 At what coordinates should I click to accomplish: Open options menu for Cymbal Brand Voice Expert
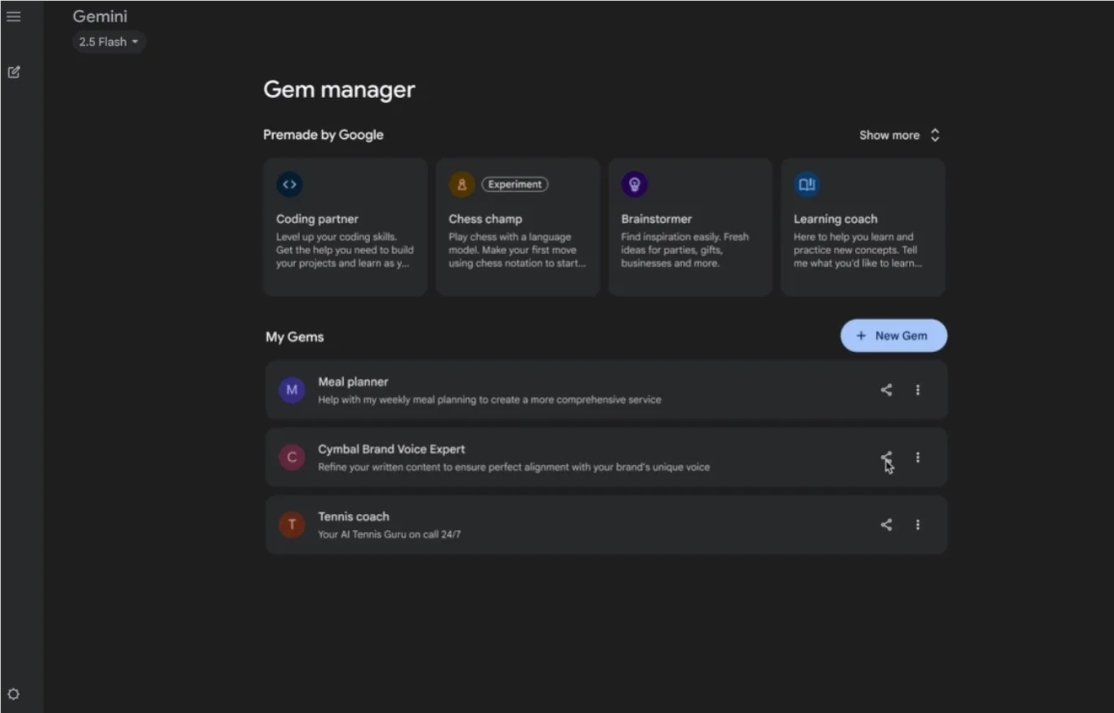[918, 457]
